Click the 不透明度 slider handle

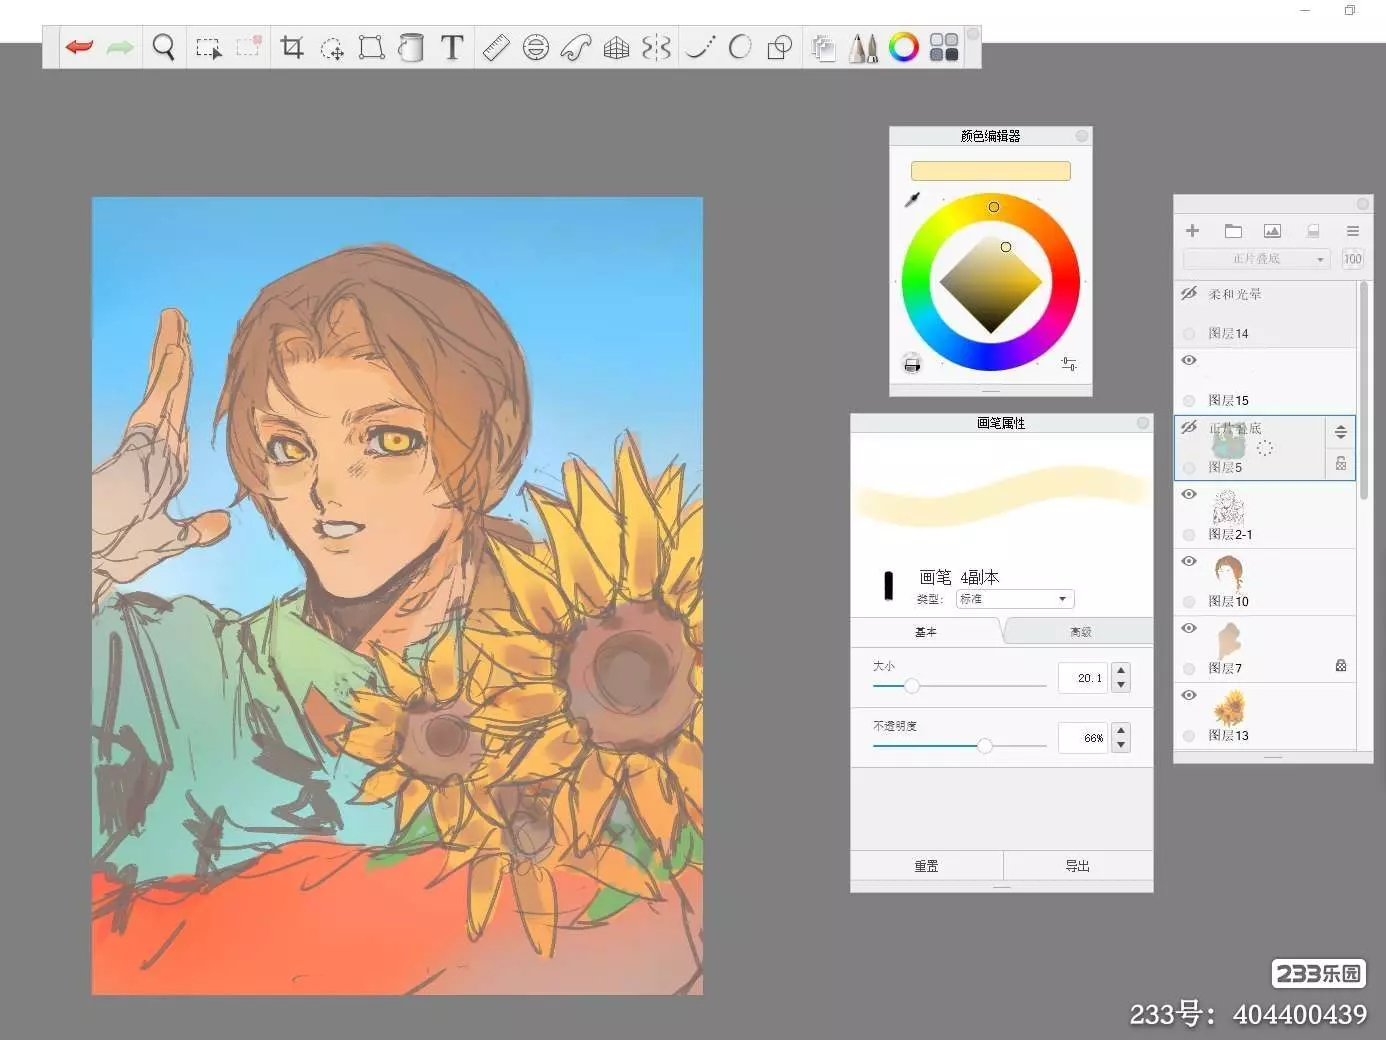point(985,745)
